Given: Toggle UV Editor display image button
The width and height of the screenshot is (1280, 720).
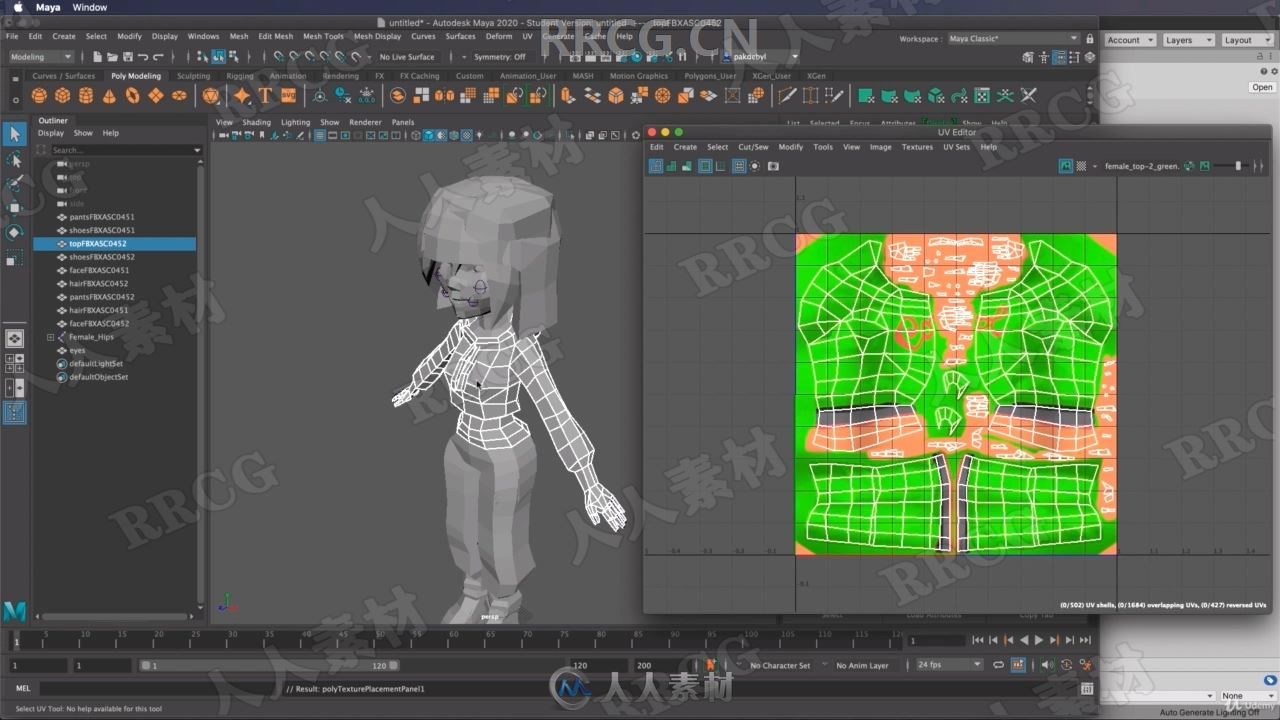Looking at the screenshot, I should [x=1066, y=166].
